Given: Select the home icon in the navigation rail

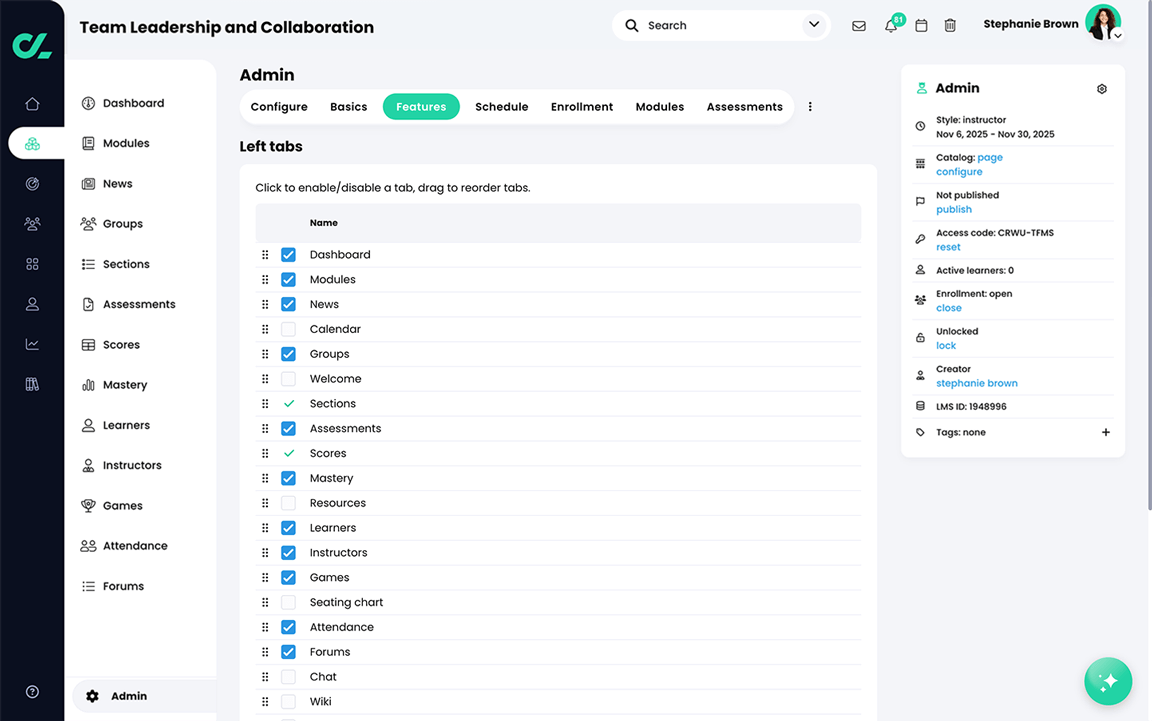Looking at the screenshot, I should pyautogui.click(x=31, y=103).
